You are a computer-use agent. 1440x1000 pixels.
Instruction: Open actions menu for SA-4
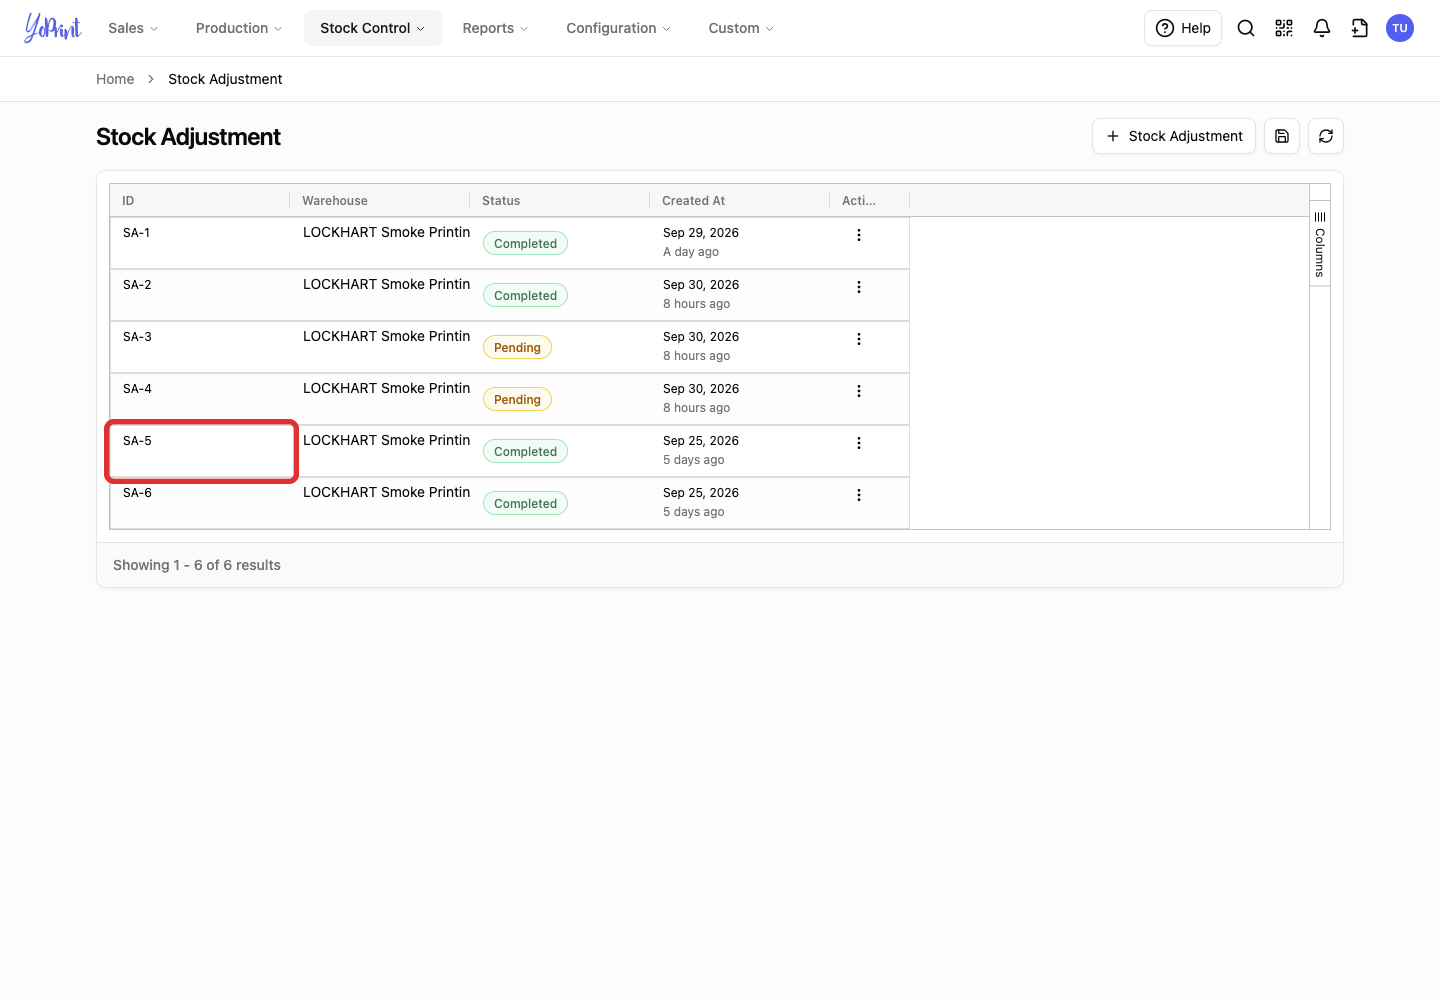click(859, 391)
